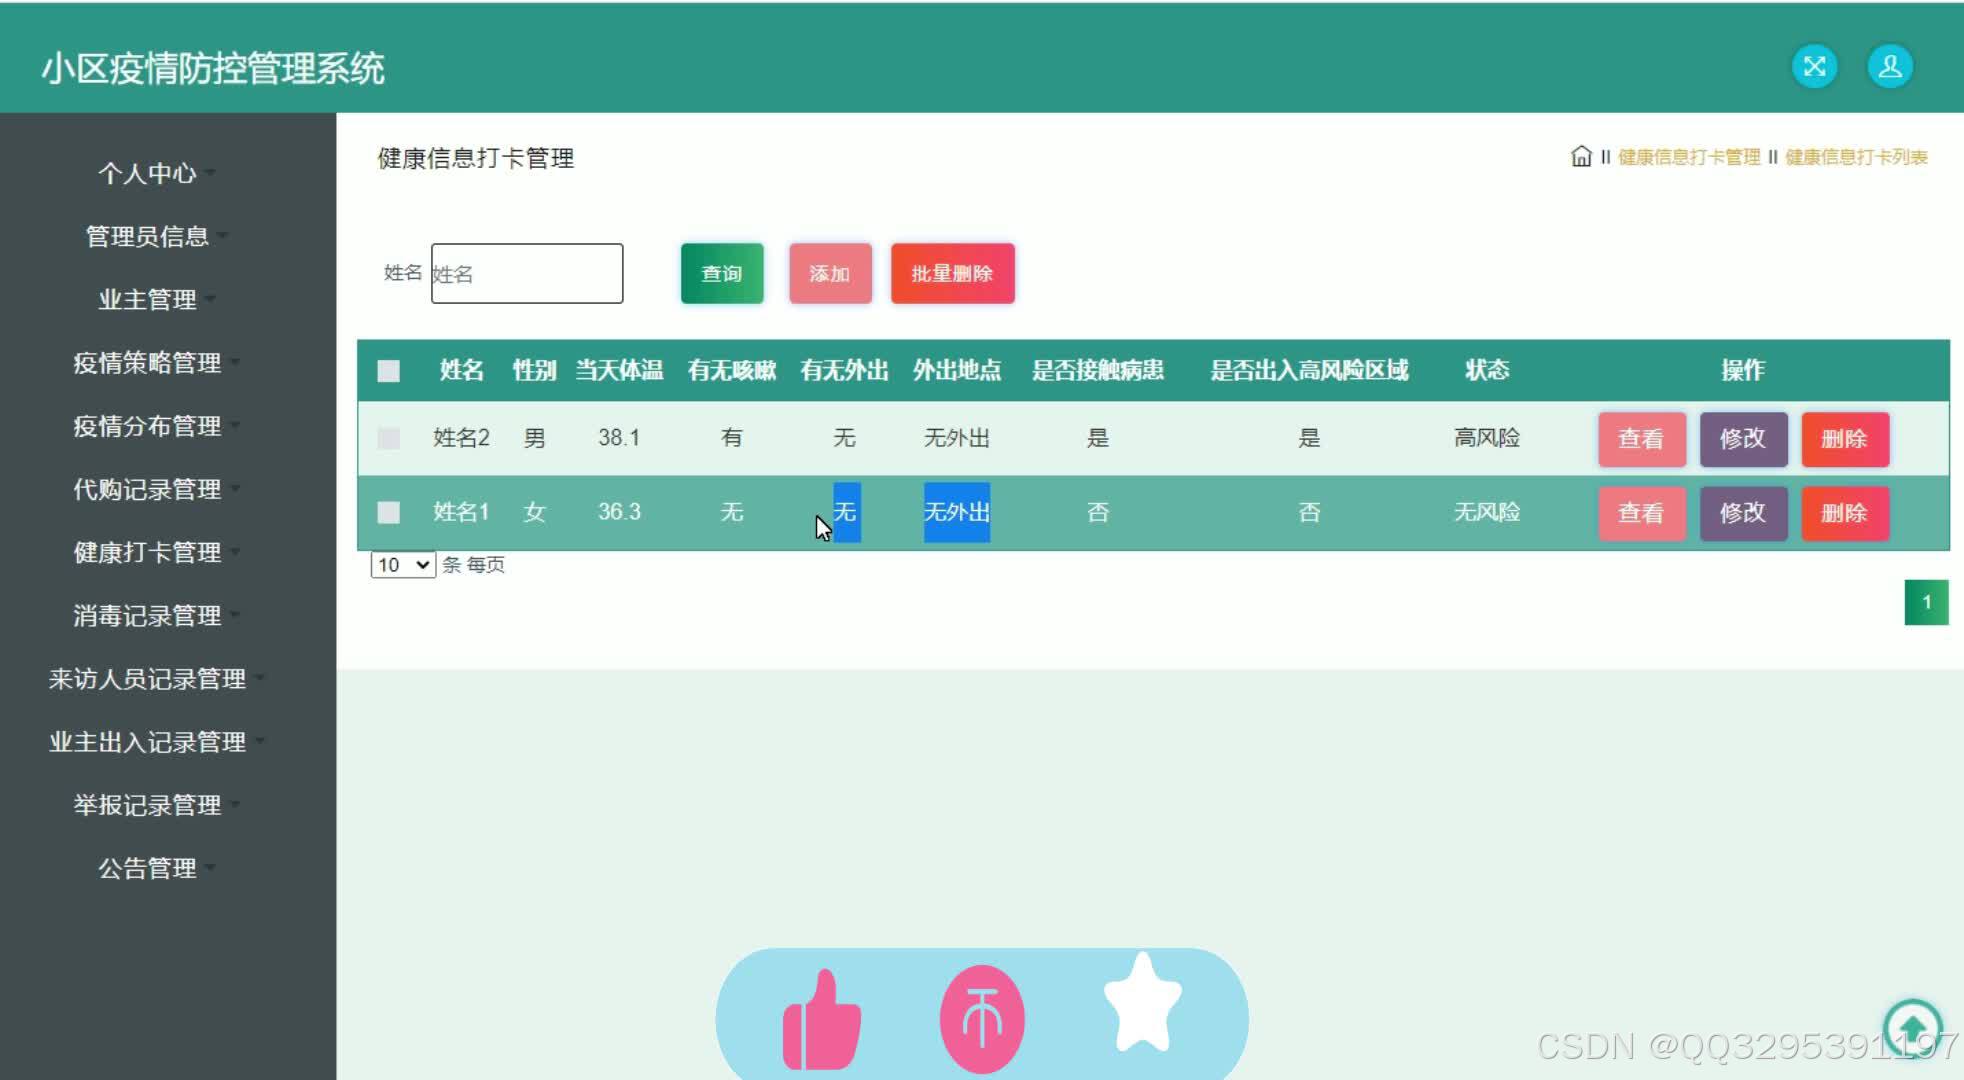This screenshot has height=1080, width=1964.
Task: Click 删除 for row 姓名2
Action: [1845, 439]
